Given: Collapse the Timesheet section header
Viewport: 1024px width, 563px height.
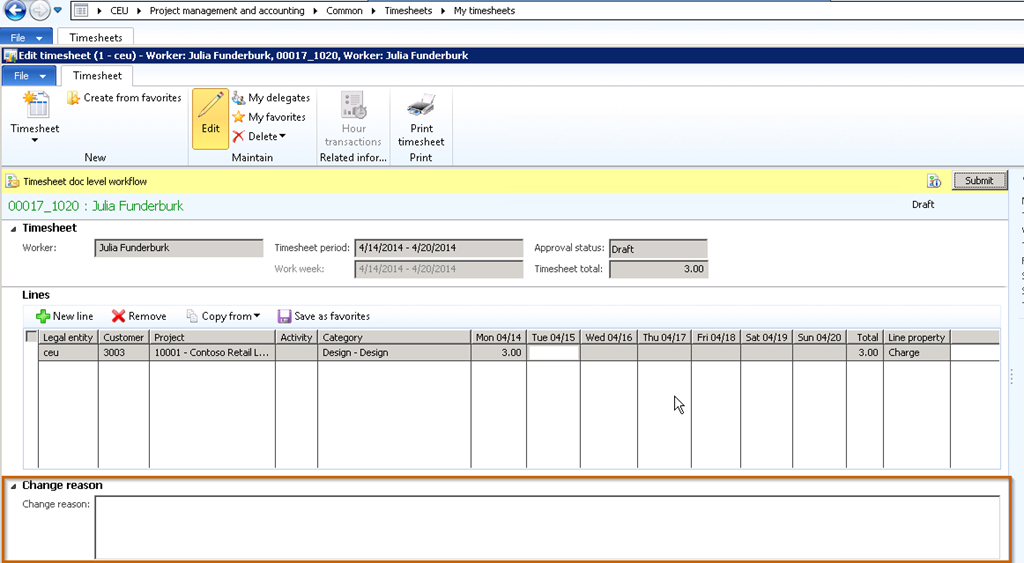Looking at the screenshot, I should tap(13, 228).
